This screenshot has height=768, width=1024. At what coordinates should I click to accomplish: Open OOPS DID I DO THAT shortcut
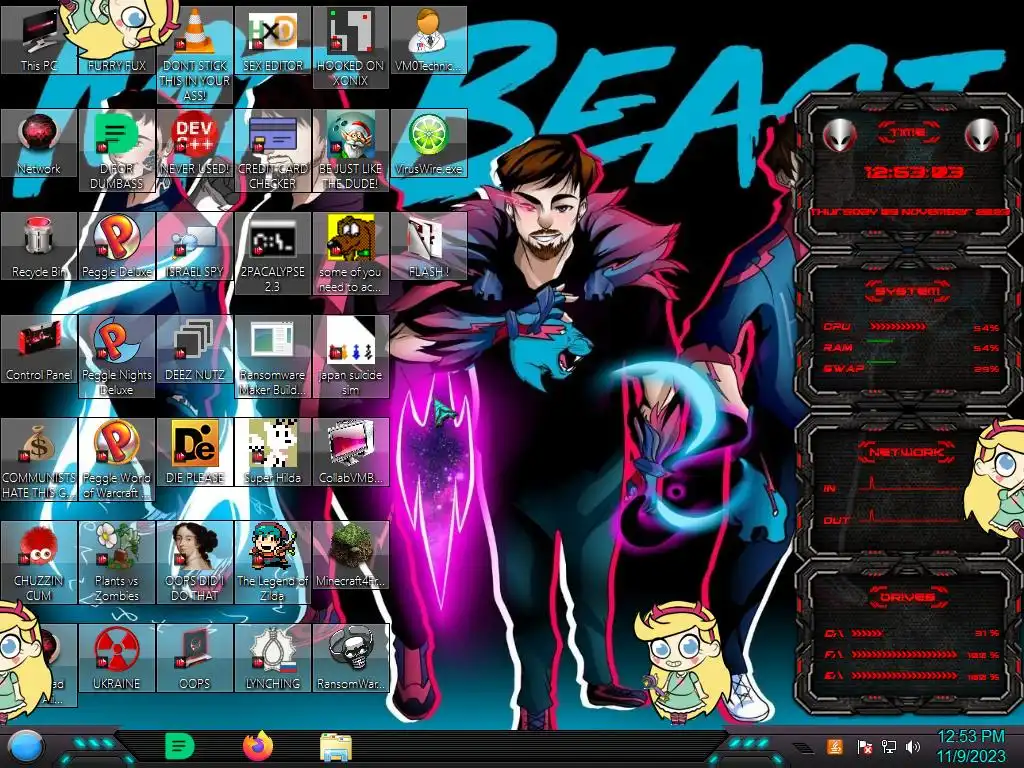[195, 563]
